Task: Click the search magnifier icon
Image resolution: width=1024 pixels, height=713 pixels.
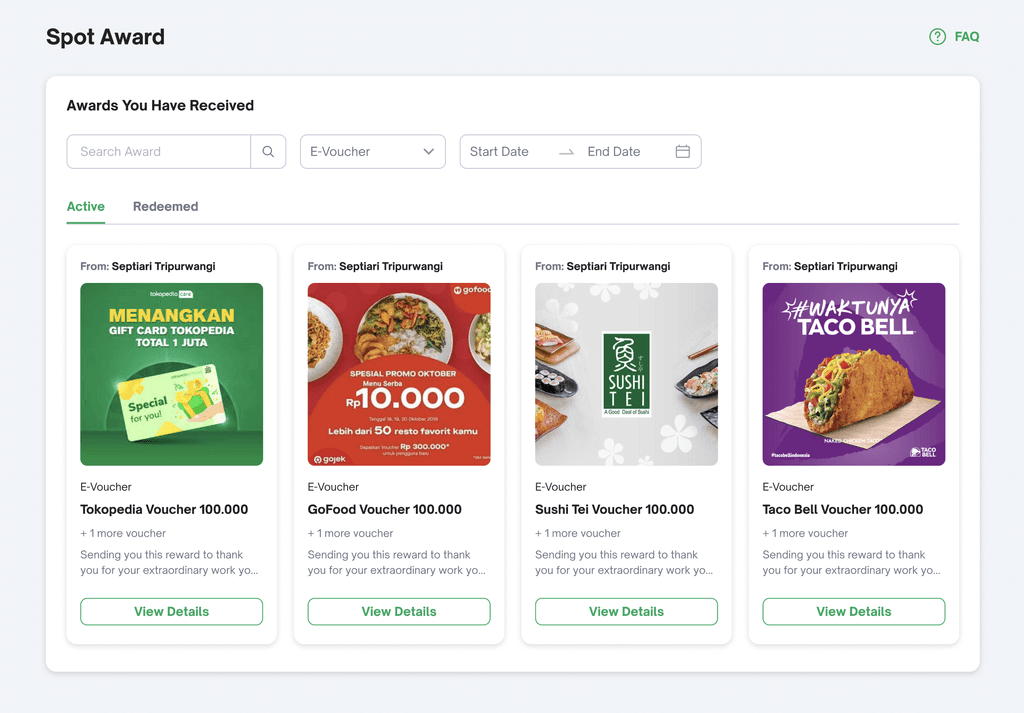Action: point(268,152)
